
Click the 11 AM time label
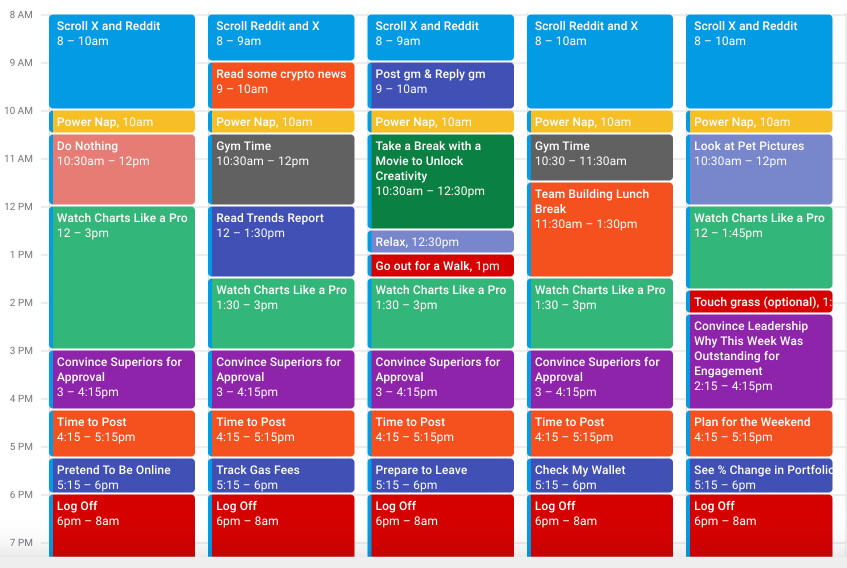[19, 159]
